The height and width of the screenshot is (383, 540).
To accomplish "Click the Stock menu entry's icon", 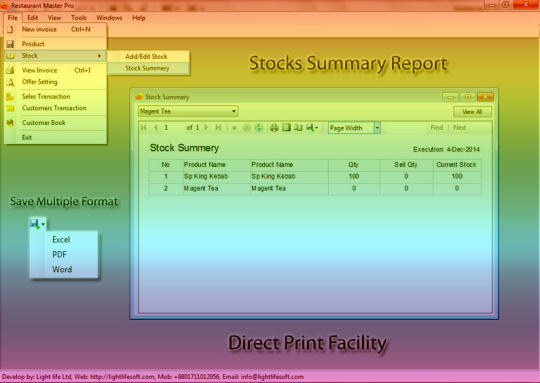I will coord(10,56).
